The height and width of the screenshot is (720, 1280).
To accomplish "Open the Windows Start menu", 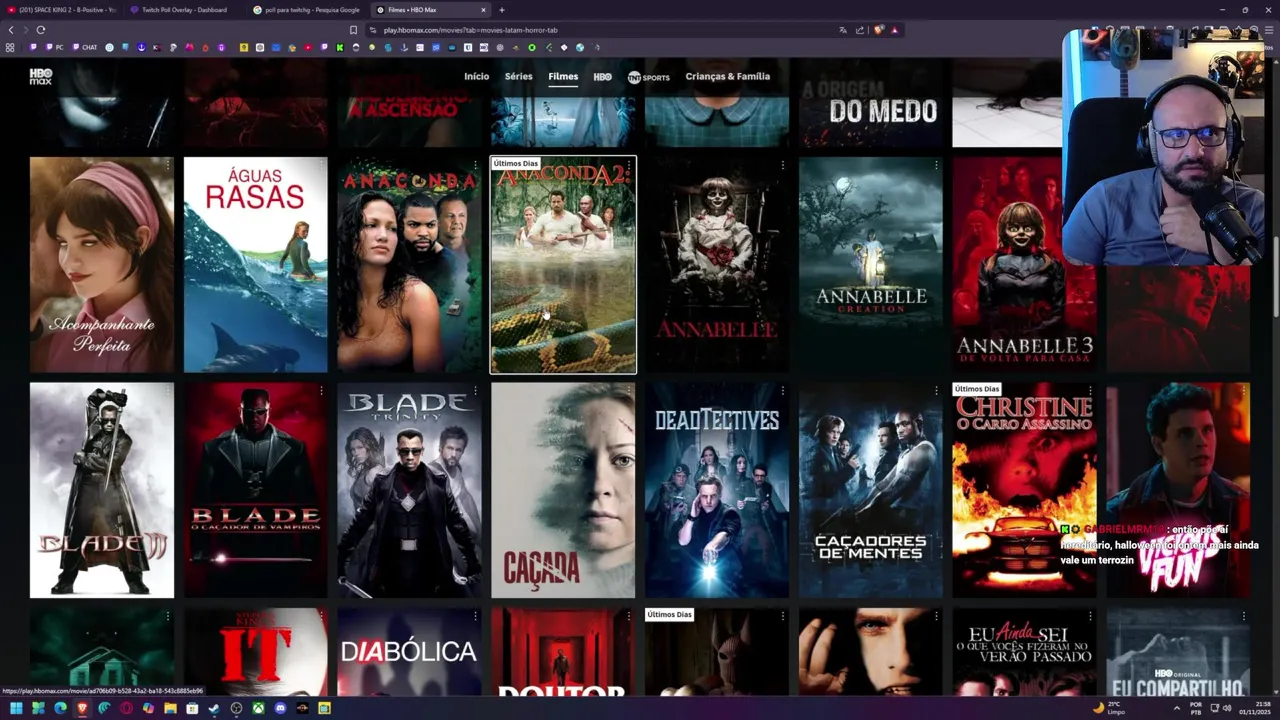I will point(16,708).
